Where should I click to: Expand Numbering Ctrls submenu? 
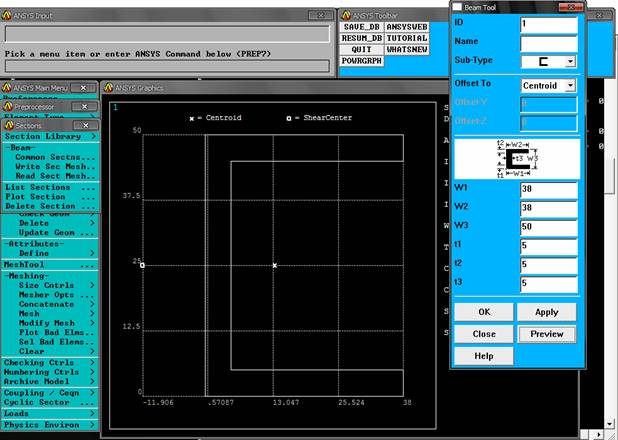50,372
